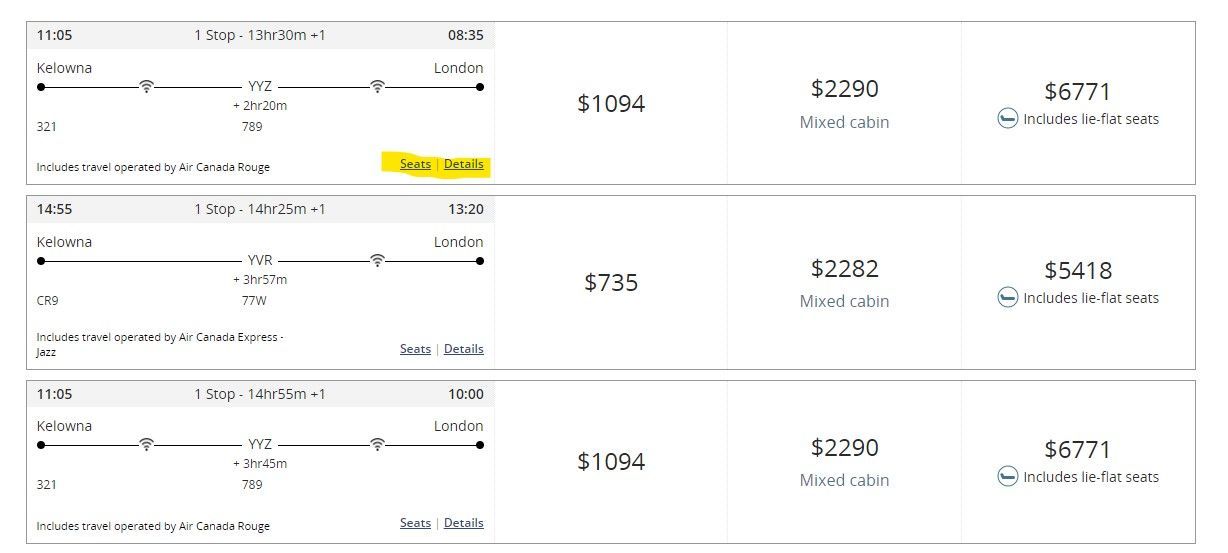The image size is (1228, 553).
Task: Open Seats link for the 08:35 arrival flight
Action: [x=415, y=164]
